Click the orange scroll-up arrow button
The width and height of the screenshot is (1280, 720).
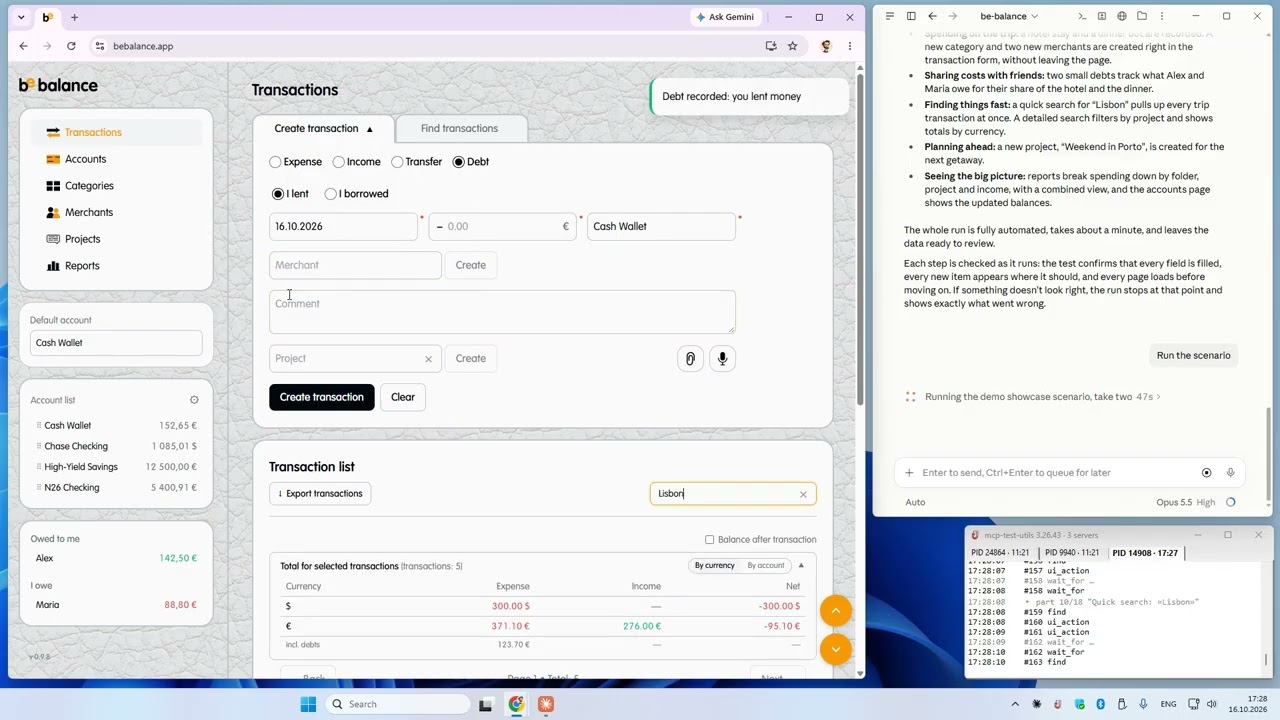tap(835, 610)
